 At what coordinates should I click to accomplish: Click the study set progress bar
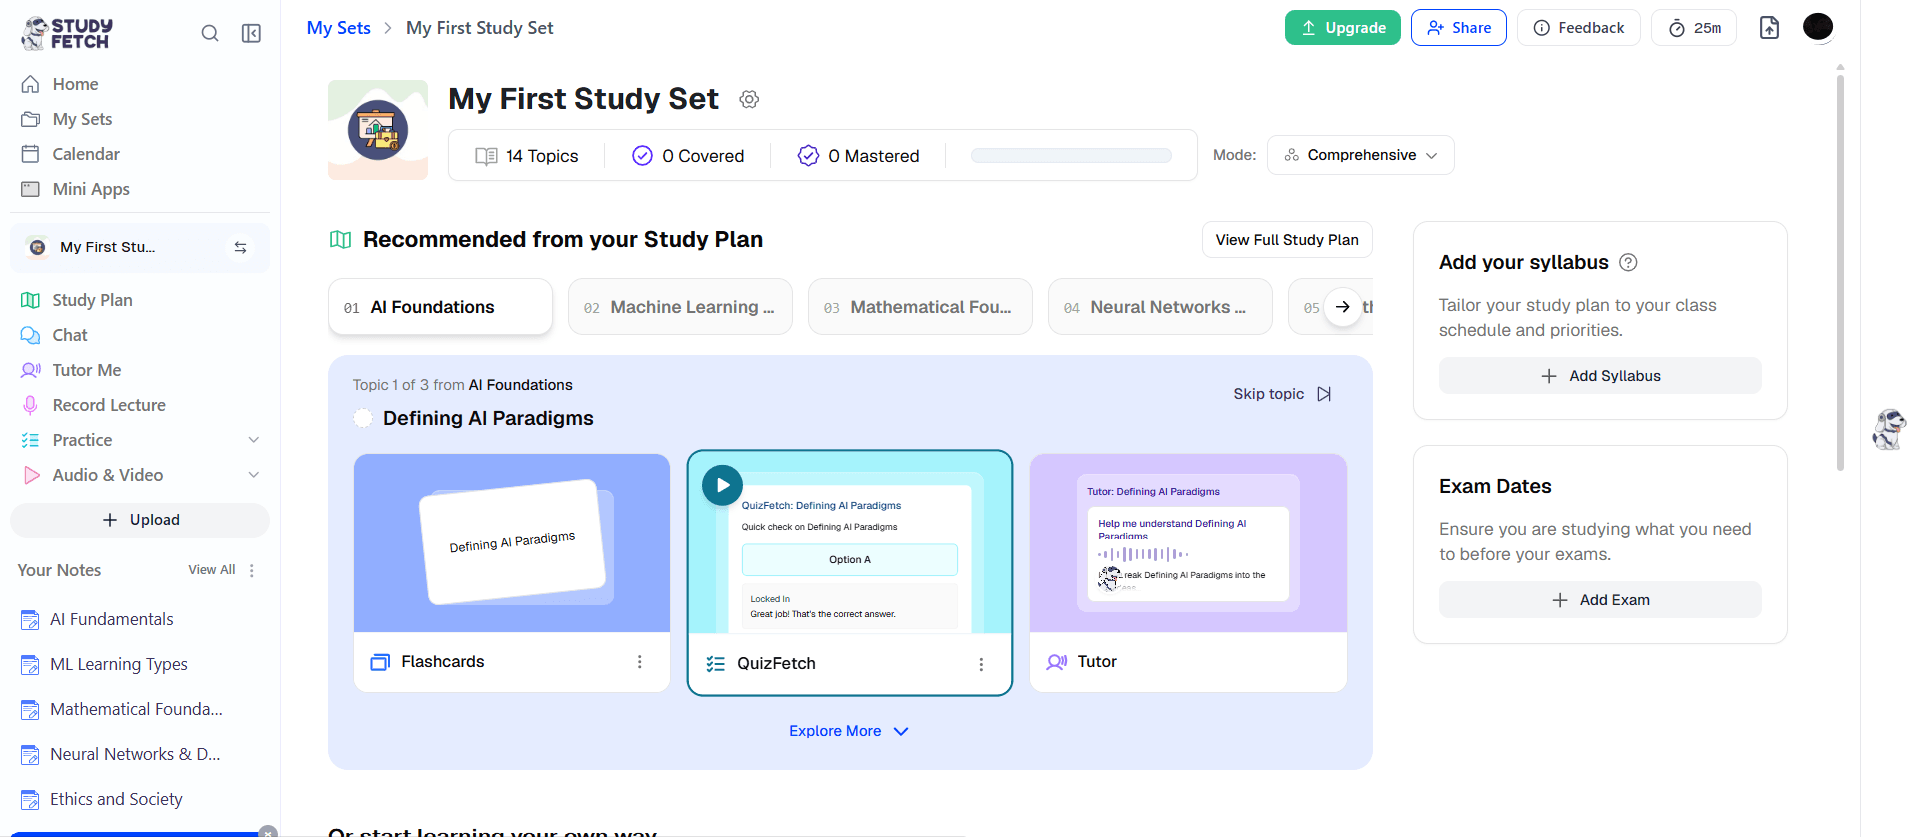coord(1071,155)
